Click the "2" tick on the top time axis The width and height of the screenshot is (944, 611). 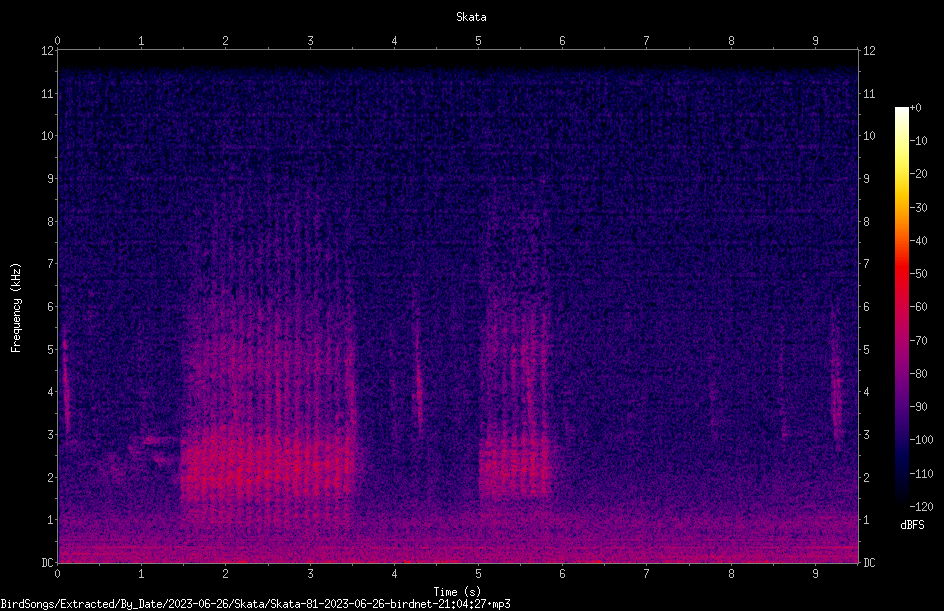pos(226,41)
